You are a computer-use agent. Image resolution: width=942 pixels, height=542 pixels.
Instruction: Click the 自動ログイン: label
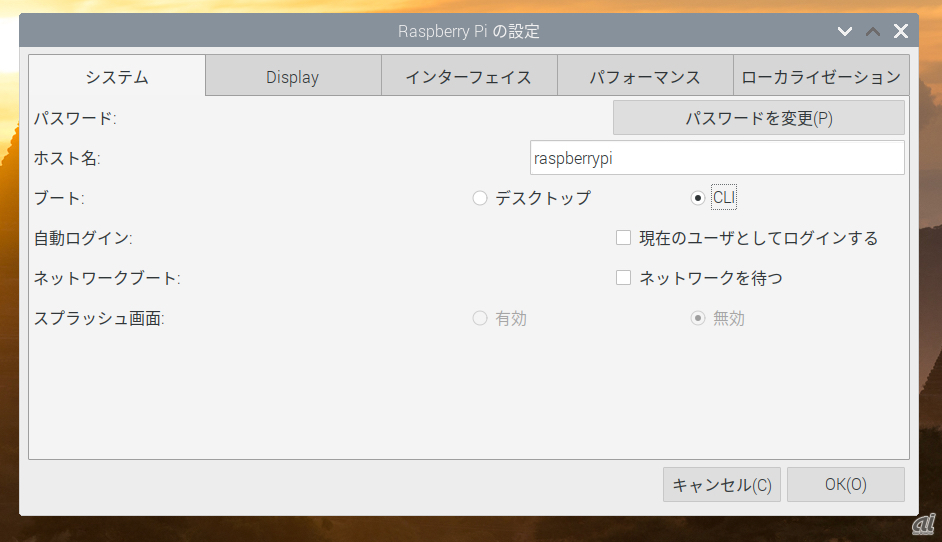tap(83, 238)
